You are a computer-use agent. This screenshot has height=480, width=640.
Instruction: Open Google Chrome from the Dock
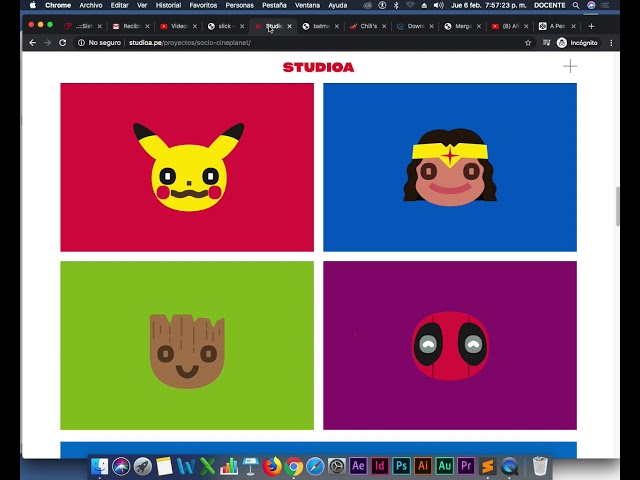(294, 466)
